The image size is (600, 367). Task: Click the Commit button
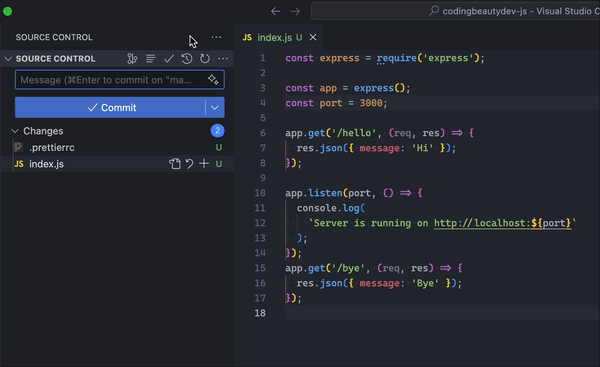tap(110, 108)
